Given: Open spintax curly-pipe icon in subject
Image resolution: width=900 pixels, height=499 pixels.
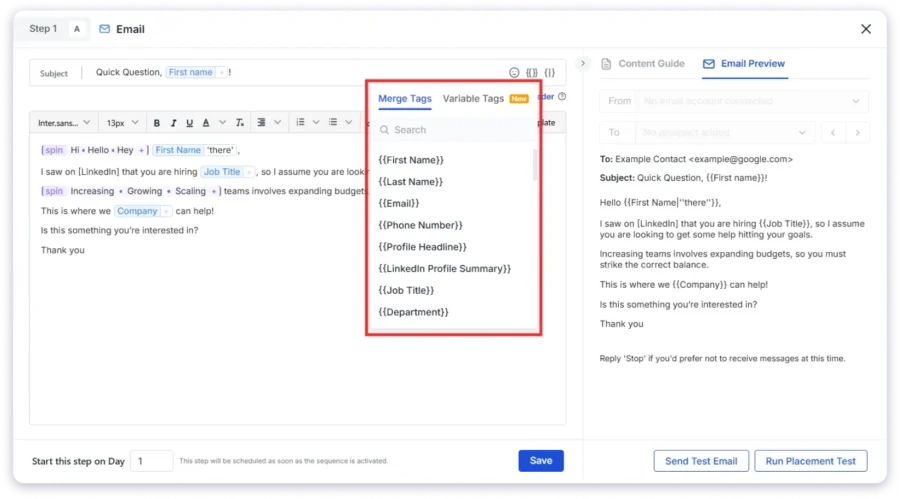Looking at the screenshot, I should pos(550,72).
